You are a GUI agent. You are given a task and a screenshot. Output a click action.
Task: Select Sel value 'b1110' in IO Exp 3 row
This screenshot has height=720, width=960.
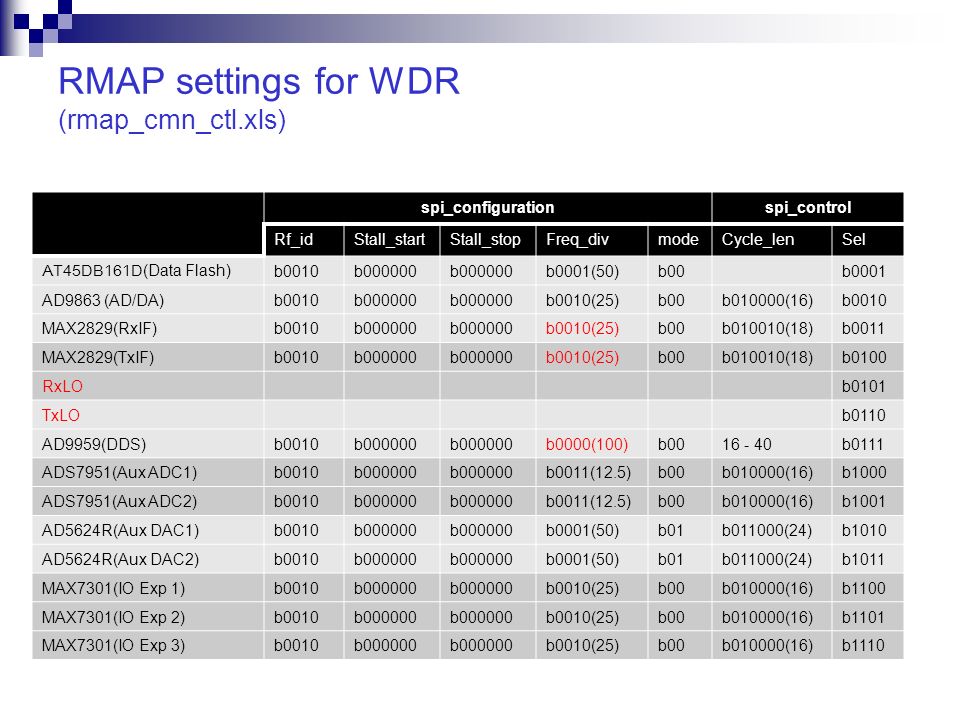(x=863, y=645)
